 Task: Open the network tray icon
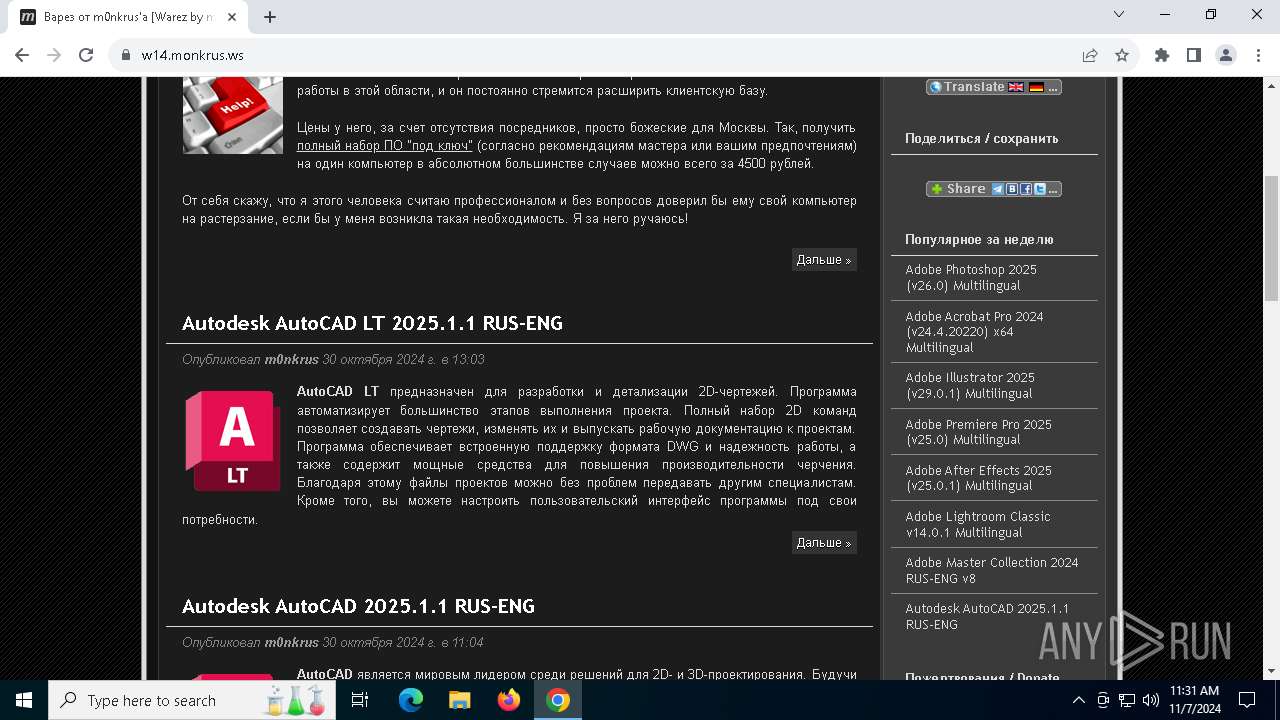tap(1127, 700)
